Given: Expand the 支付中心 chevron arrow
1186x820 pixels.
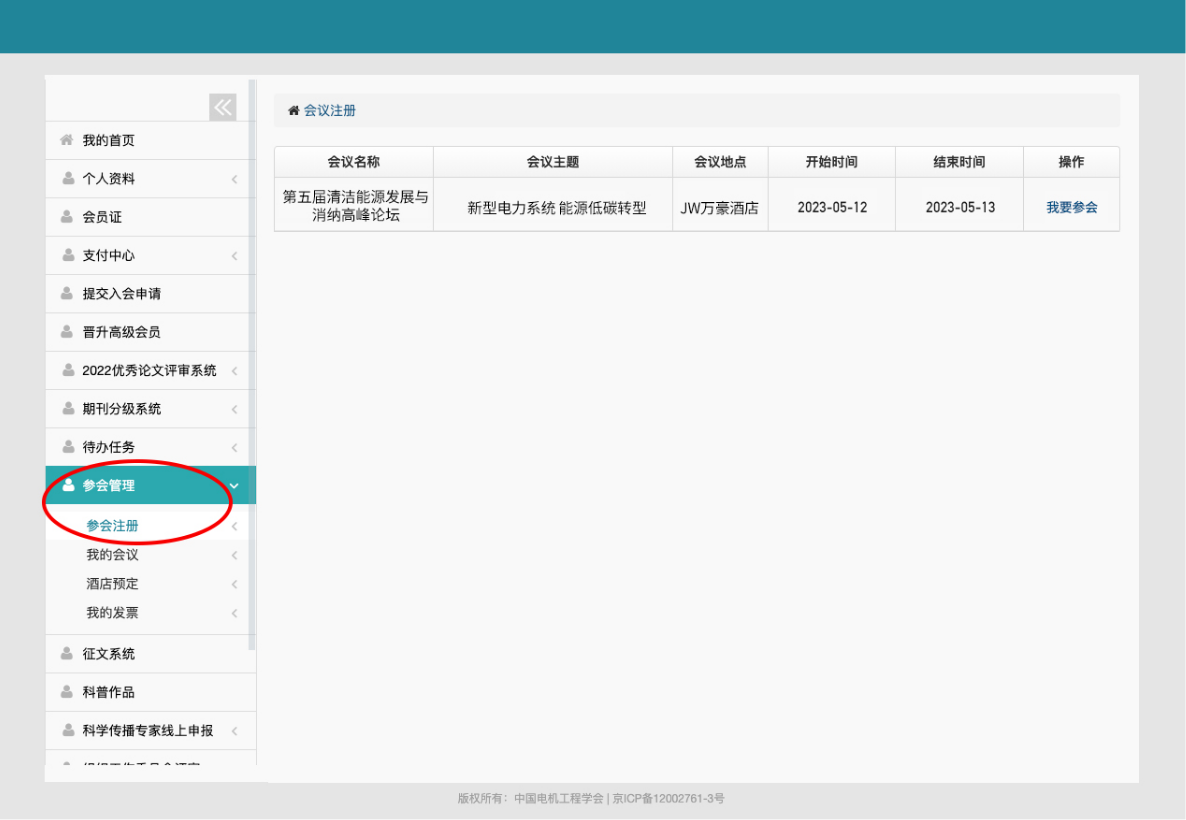Looking at the screenshot, I should [234, 256].
